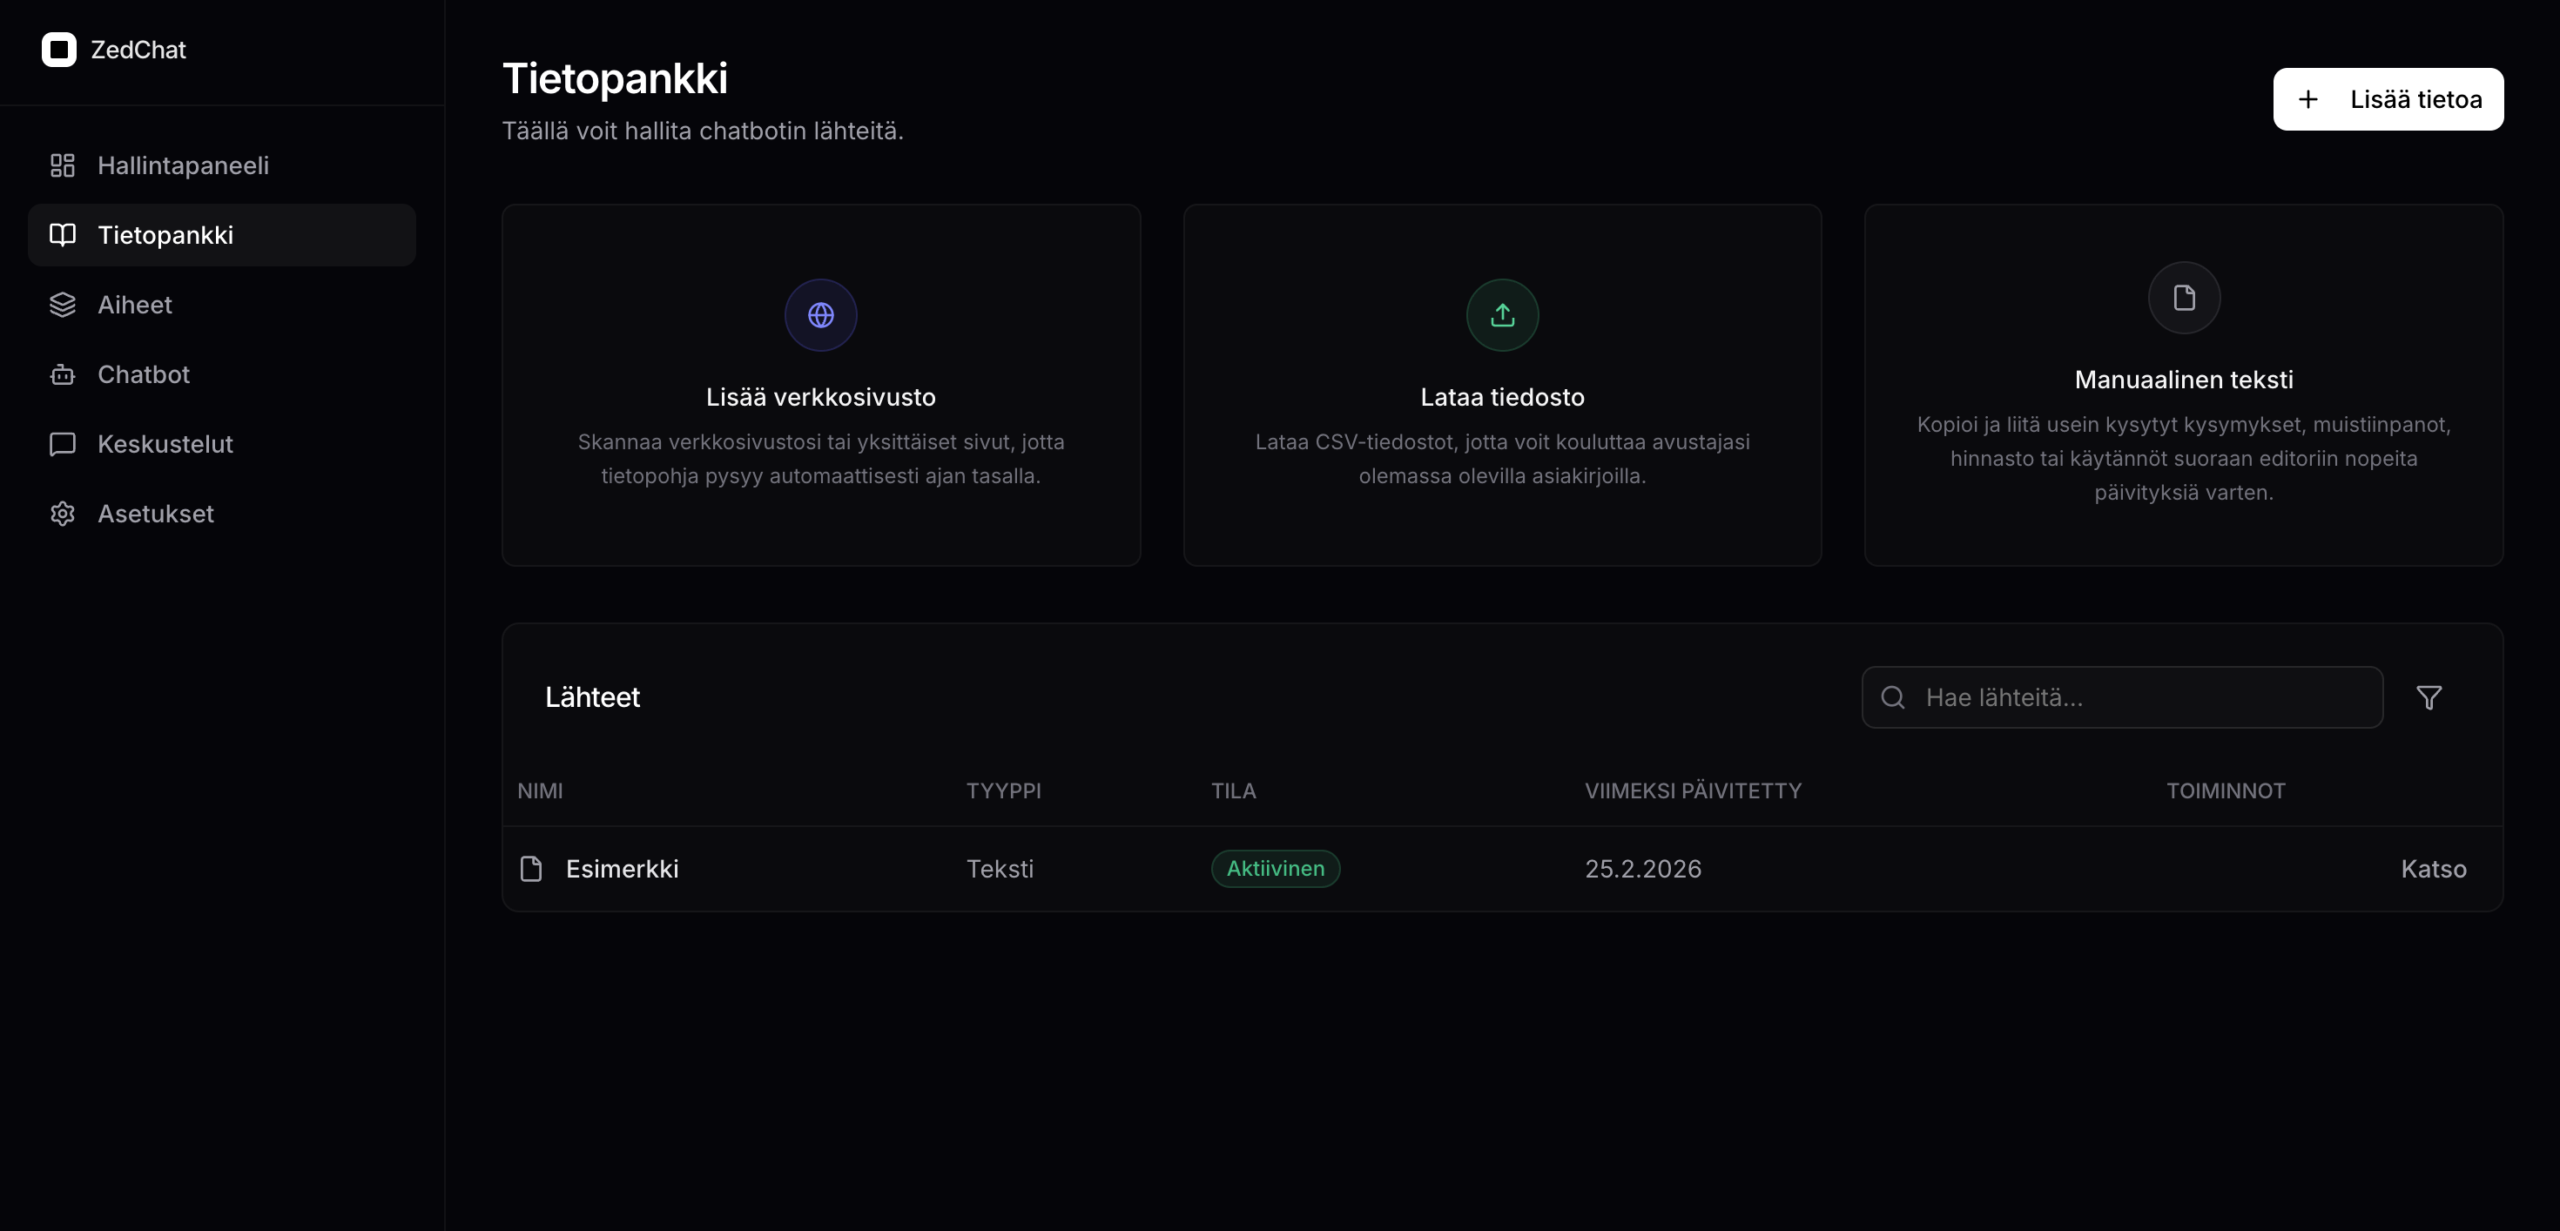This screenshot has height=1231, width=2560.
Task: Click the ZedChat logo icon
Action: 59,49
